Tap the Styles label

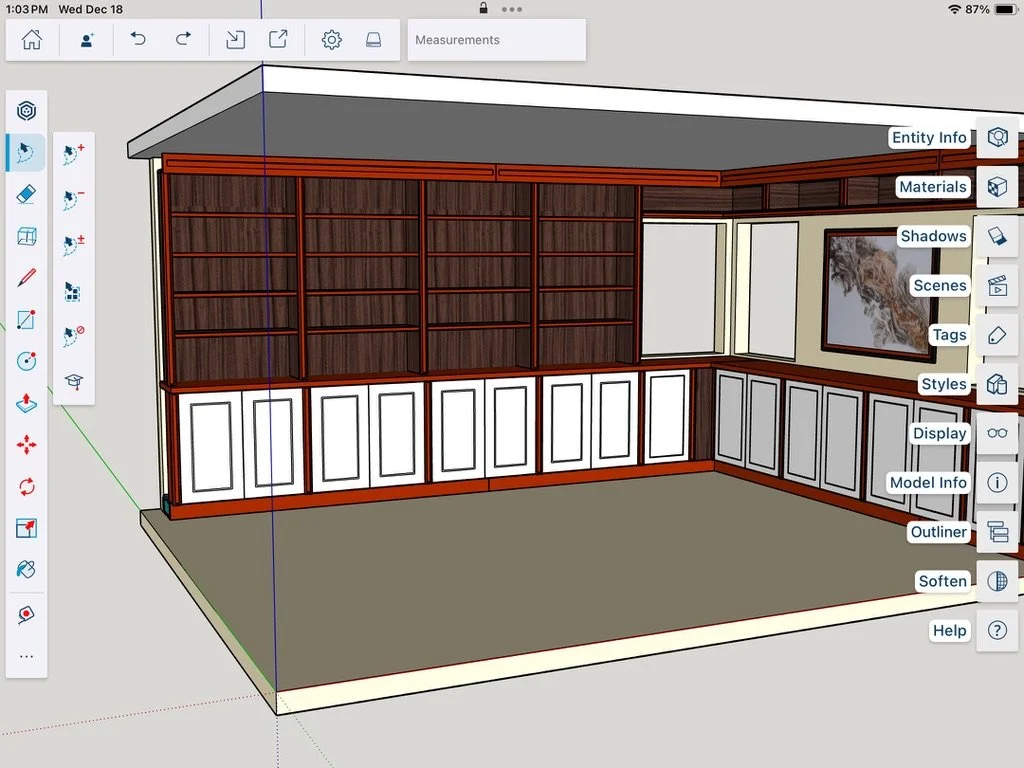pyautogui.click(x=944, y=384)
